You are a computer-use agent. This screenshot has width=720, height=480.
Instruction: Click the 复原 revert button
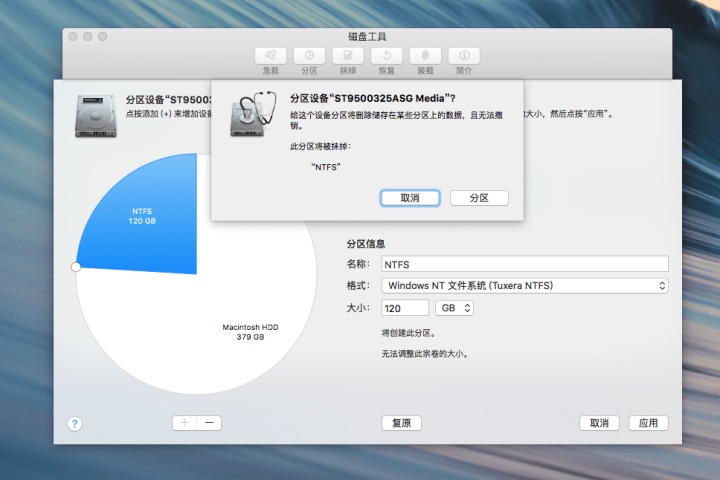(401, 423)
